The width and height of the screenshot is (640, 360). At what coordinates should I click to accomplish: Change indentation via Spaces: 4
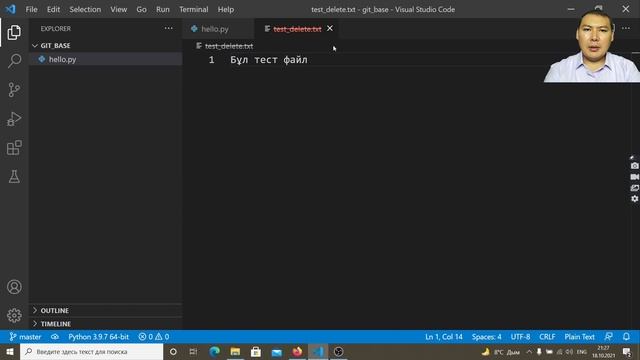487,337
